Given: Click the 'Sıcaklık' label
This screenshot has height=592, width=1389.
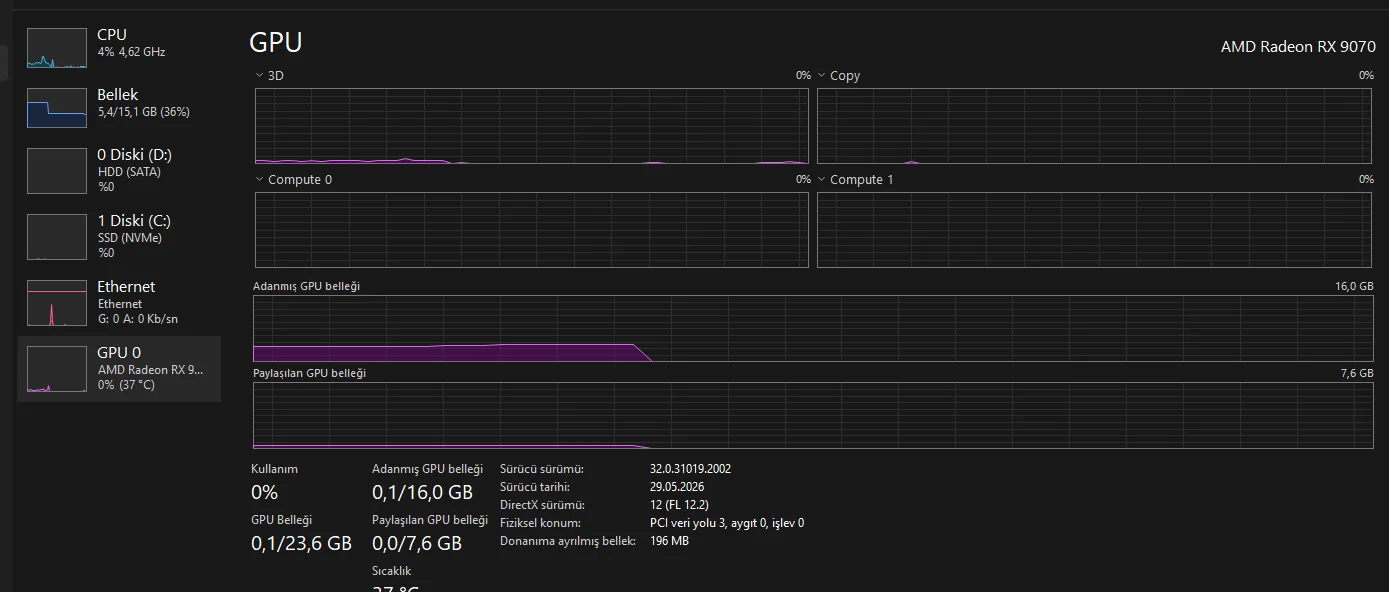Looking at the screenshot, I should tap(392, 571).
